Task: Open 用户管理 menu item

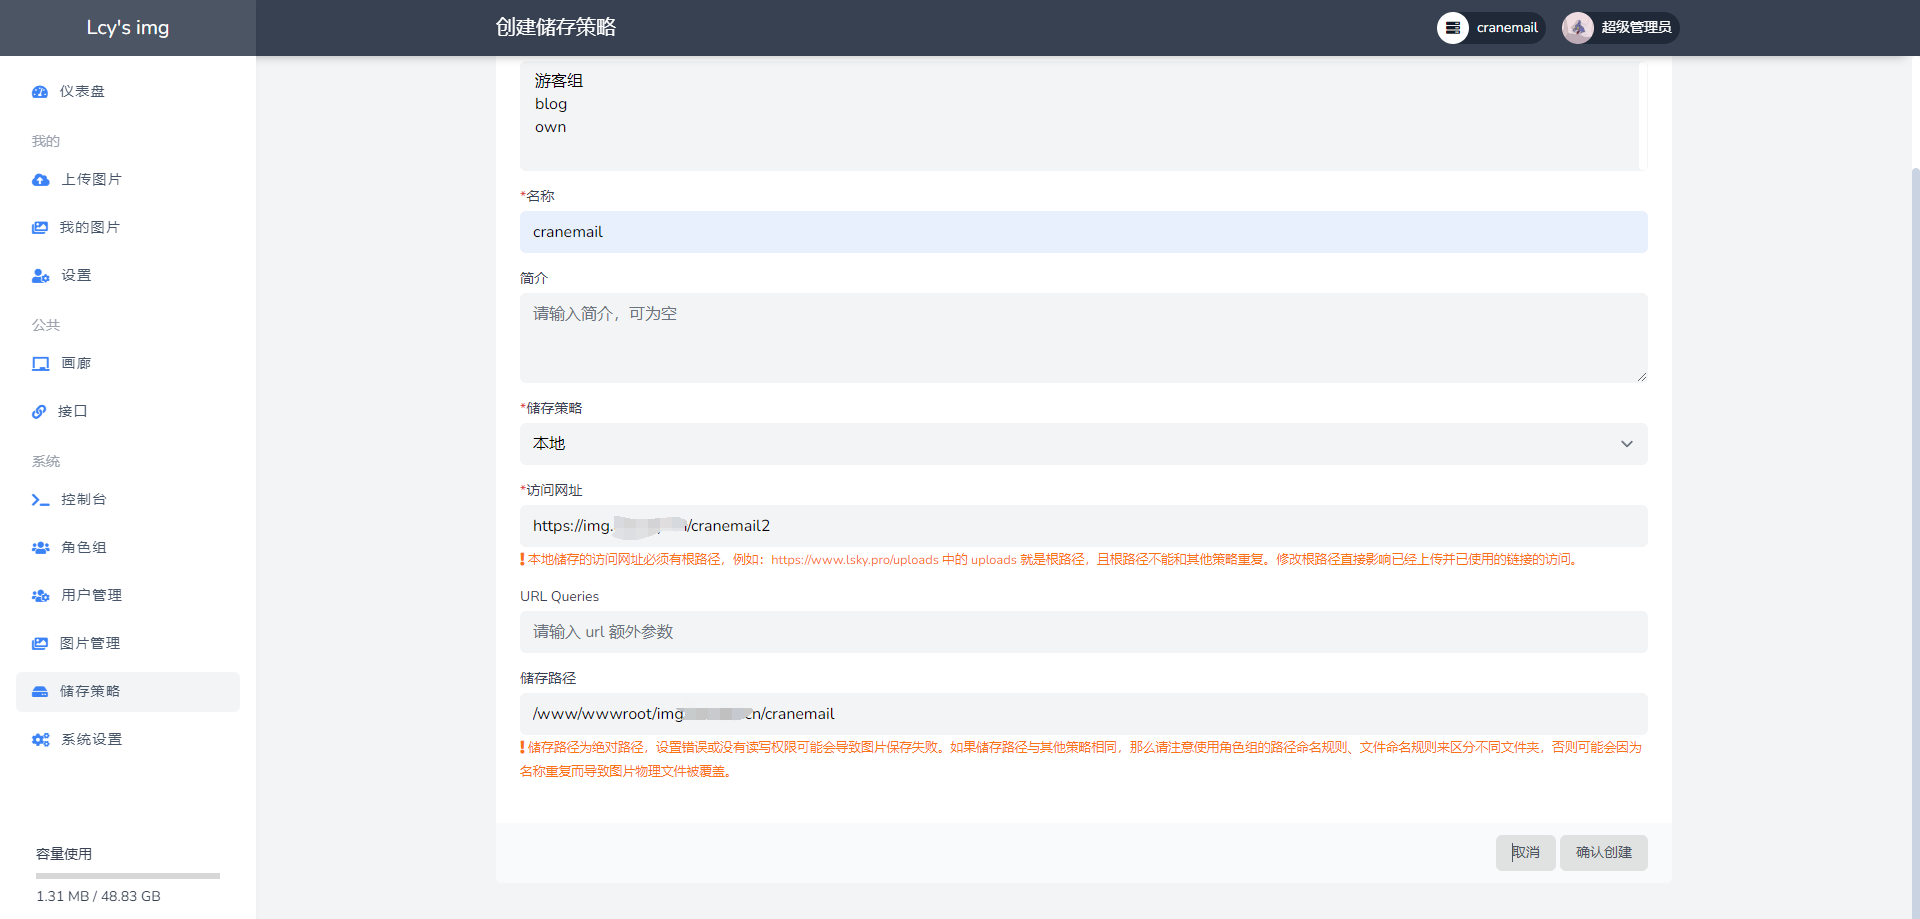Action: [x=128, y=596]
